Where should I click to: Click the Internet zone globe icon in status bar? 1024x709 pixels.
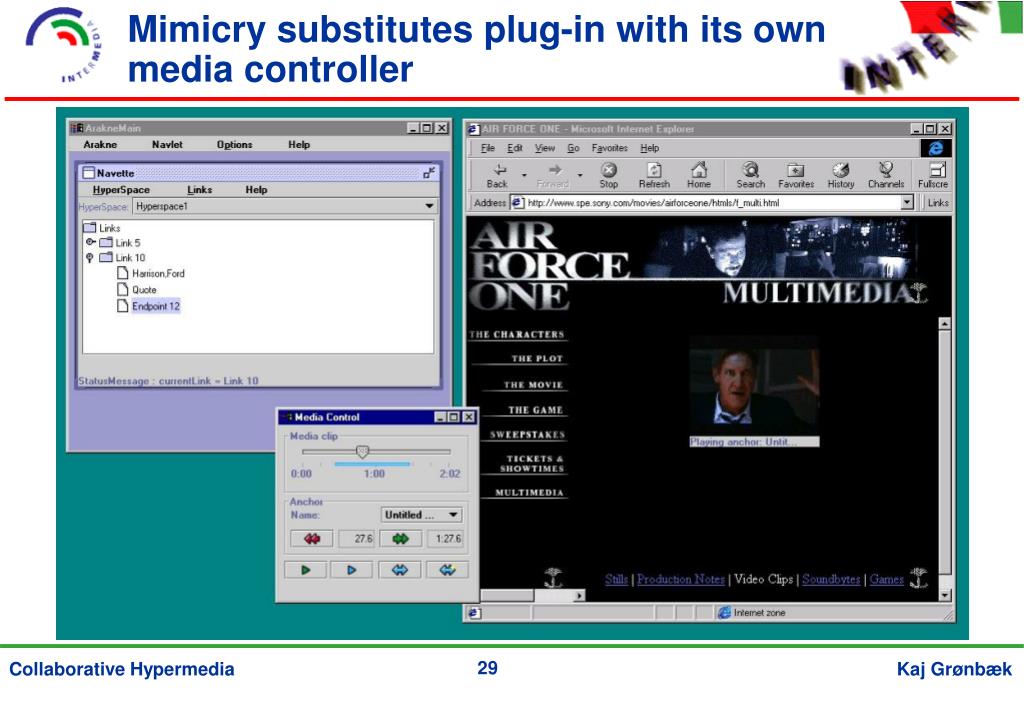pyautogui.click(x=724, y=612)
